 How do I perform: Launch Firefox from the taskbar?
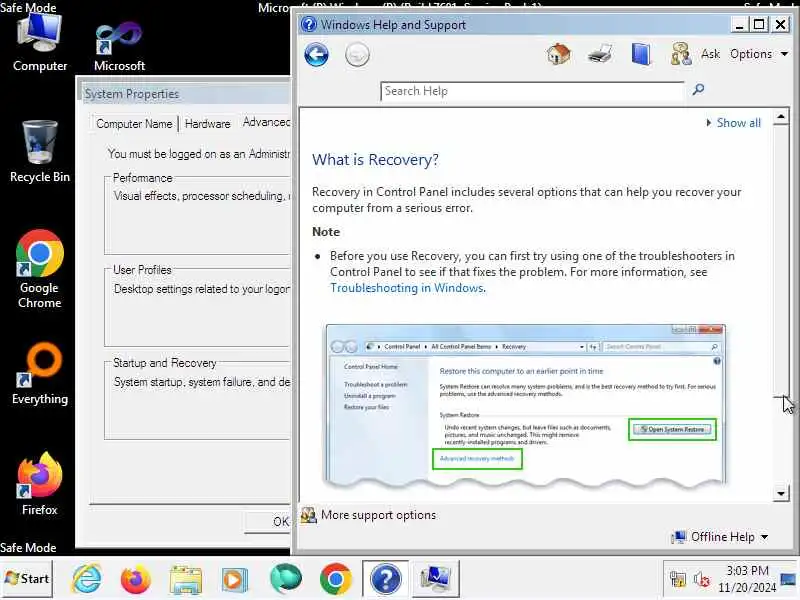(x=136, y=579)
